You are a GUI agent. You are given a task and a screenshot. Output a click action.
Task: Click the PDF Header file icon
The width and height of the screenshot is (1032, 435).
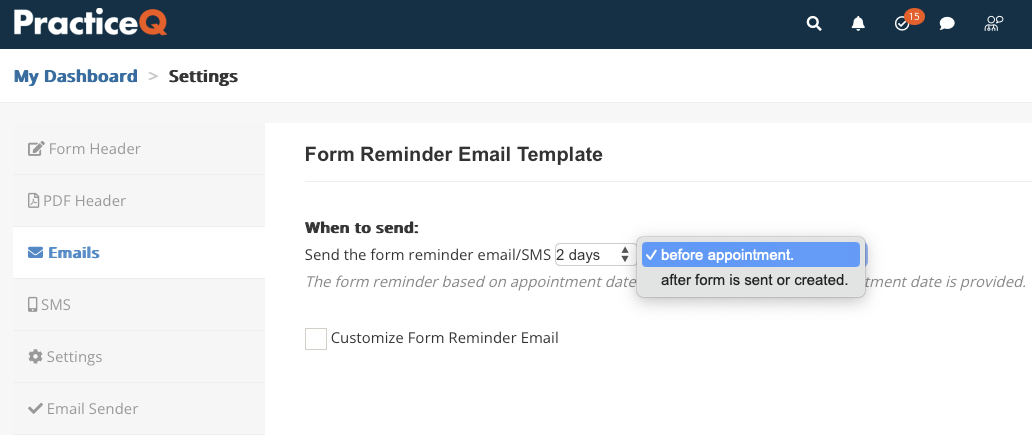pyautogui.click(x=33, y=201)
